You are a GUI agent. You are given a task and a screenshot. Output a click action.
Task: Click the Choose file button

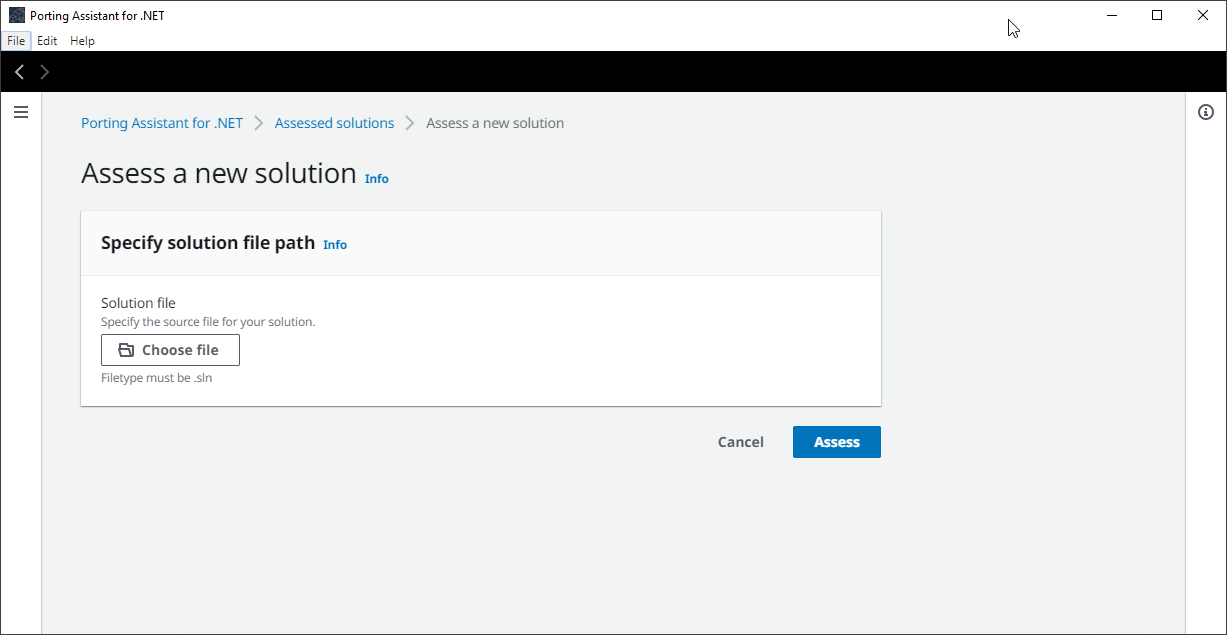coord(170,349)
